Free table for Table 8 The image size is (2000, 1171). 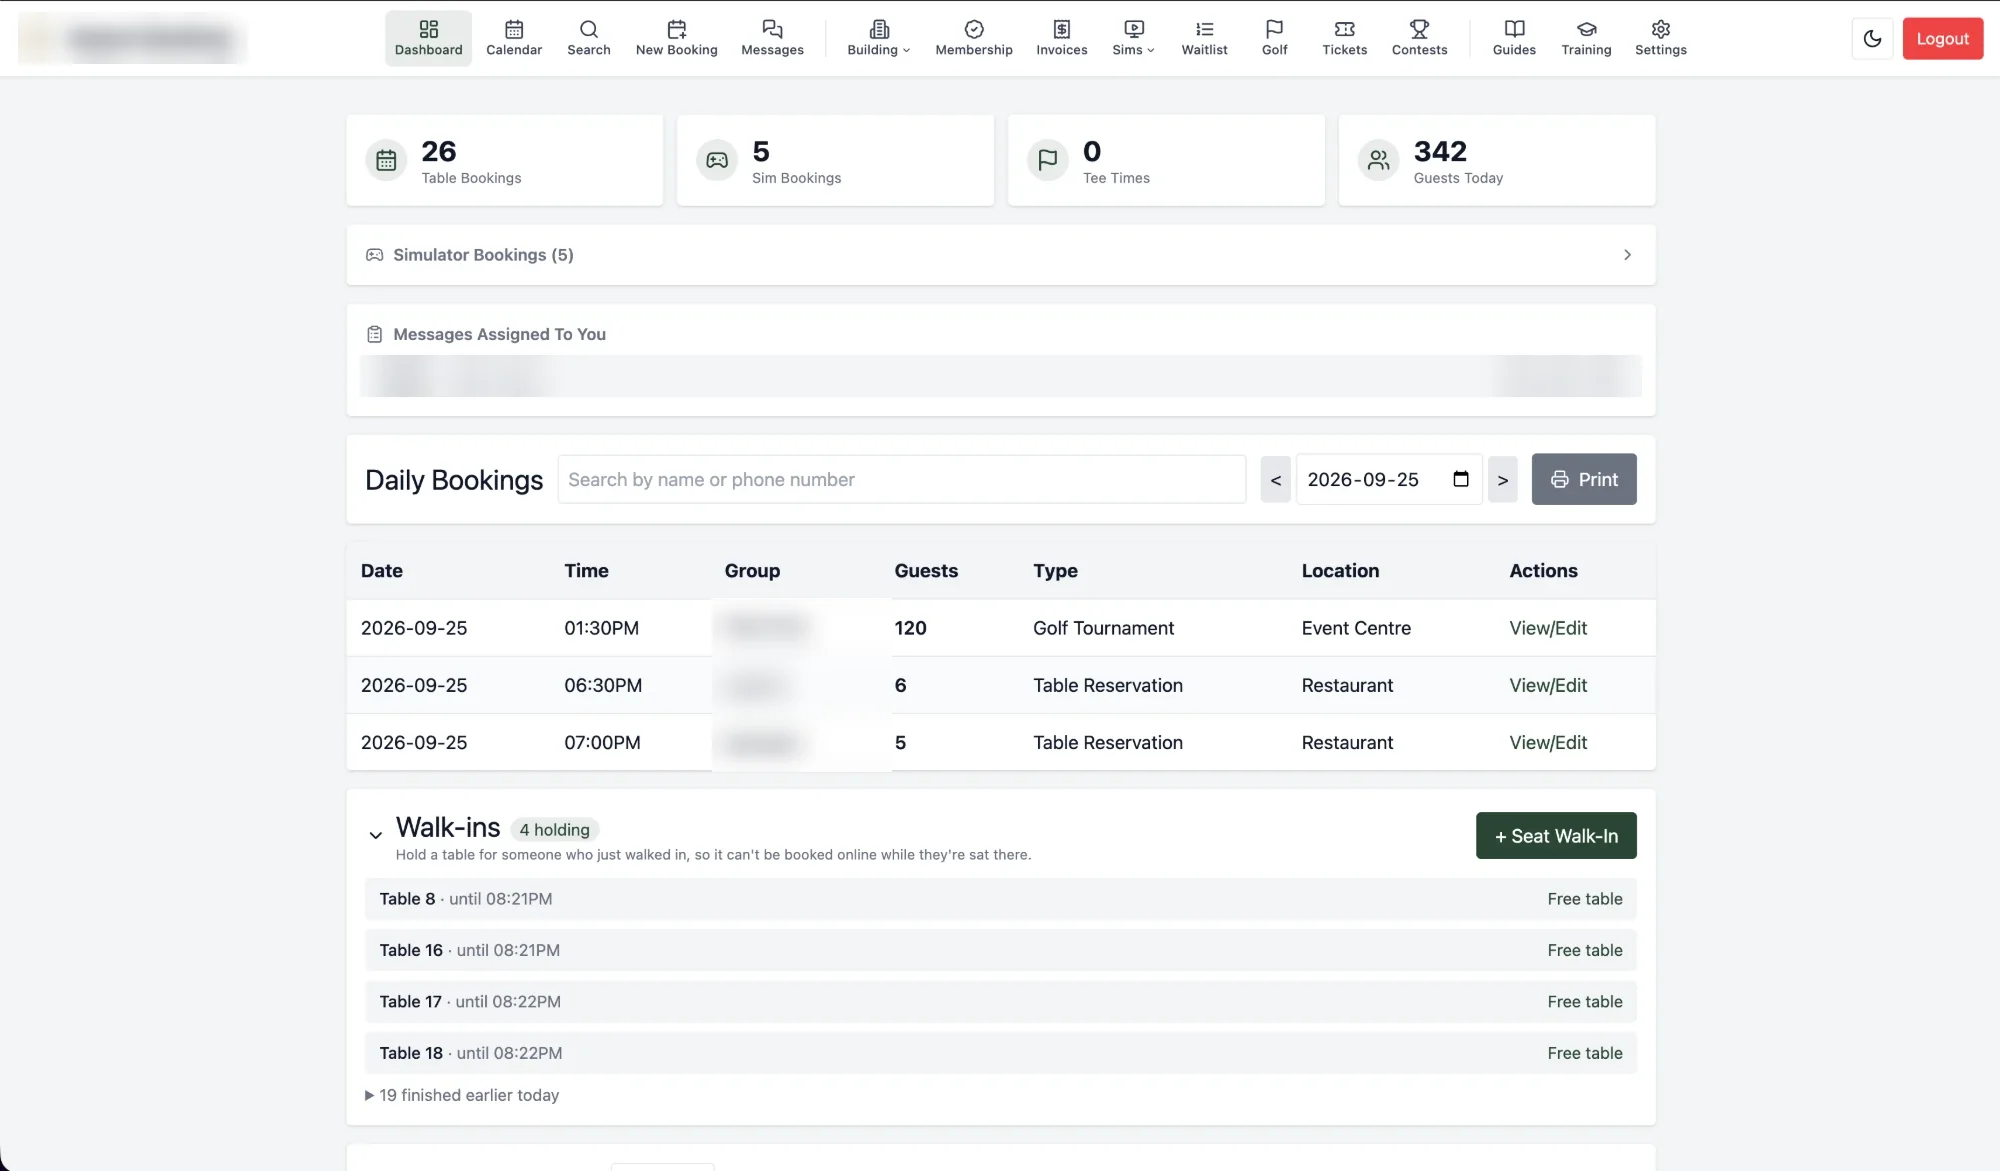pos(1584,899)
